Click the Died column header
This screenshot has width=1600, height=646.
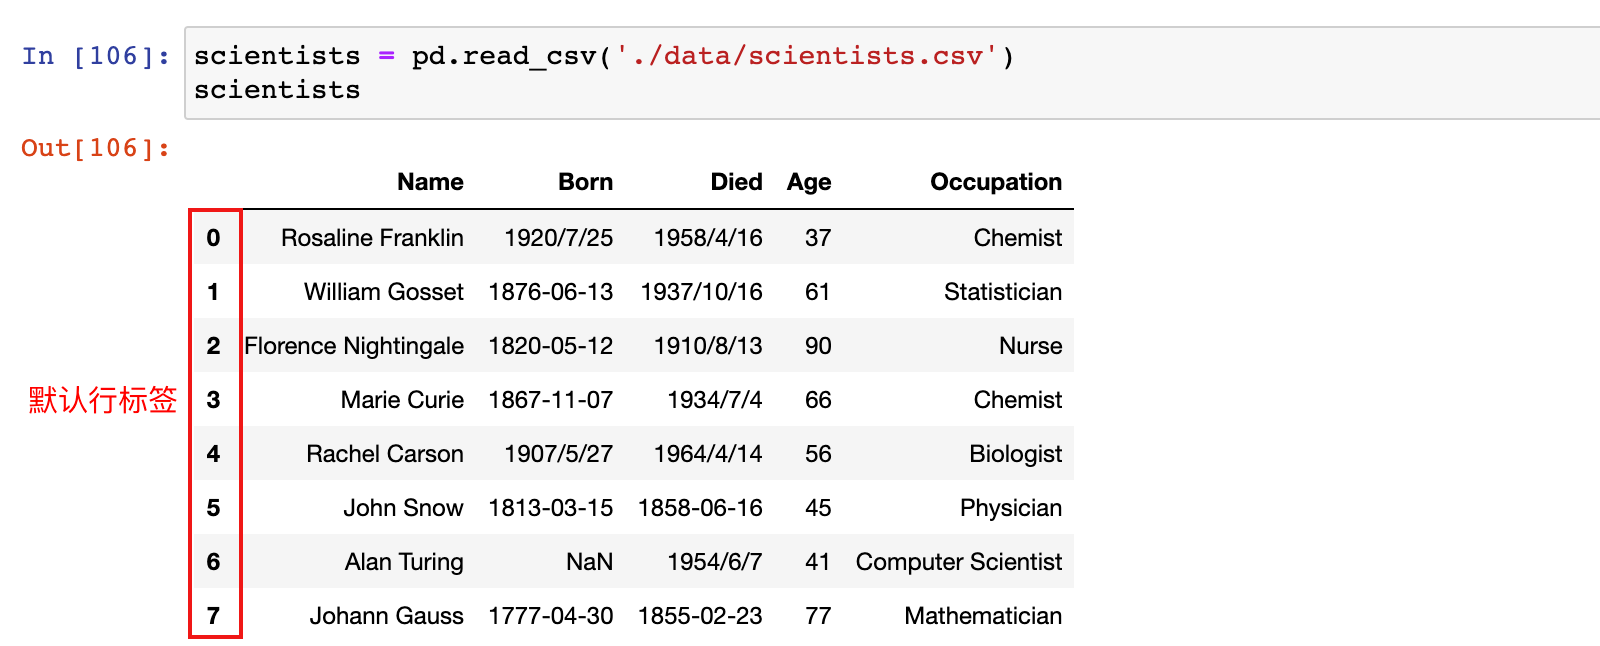point(736,182)
